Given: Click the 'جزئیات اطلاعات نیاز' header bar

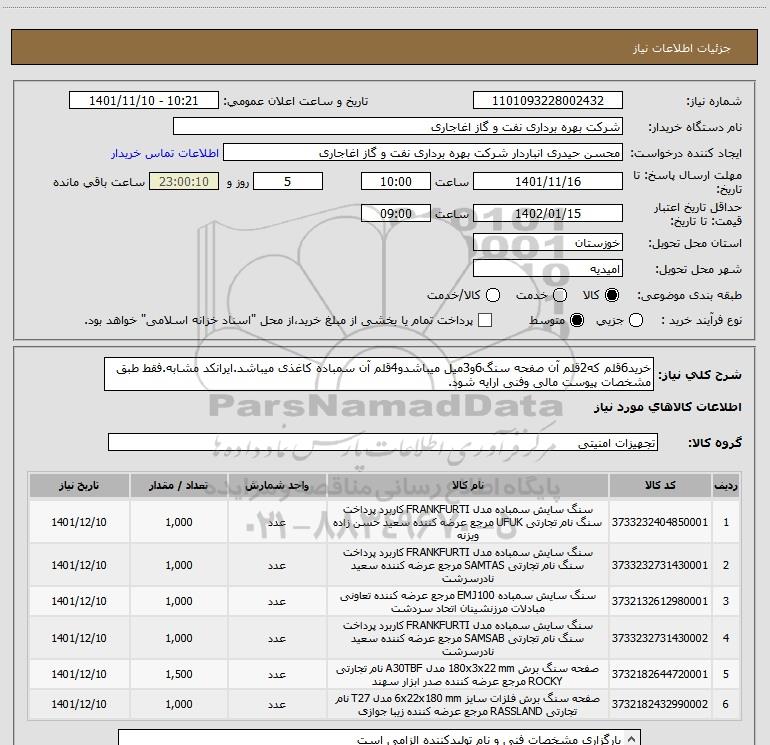Looking at the screenshot, I should pyautogui.click(x=384, y=48).
